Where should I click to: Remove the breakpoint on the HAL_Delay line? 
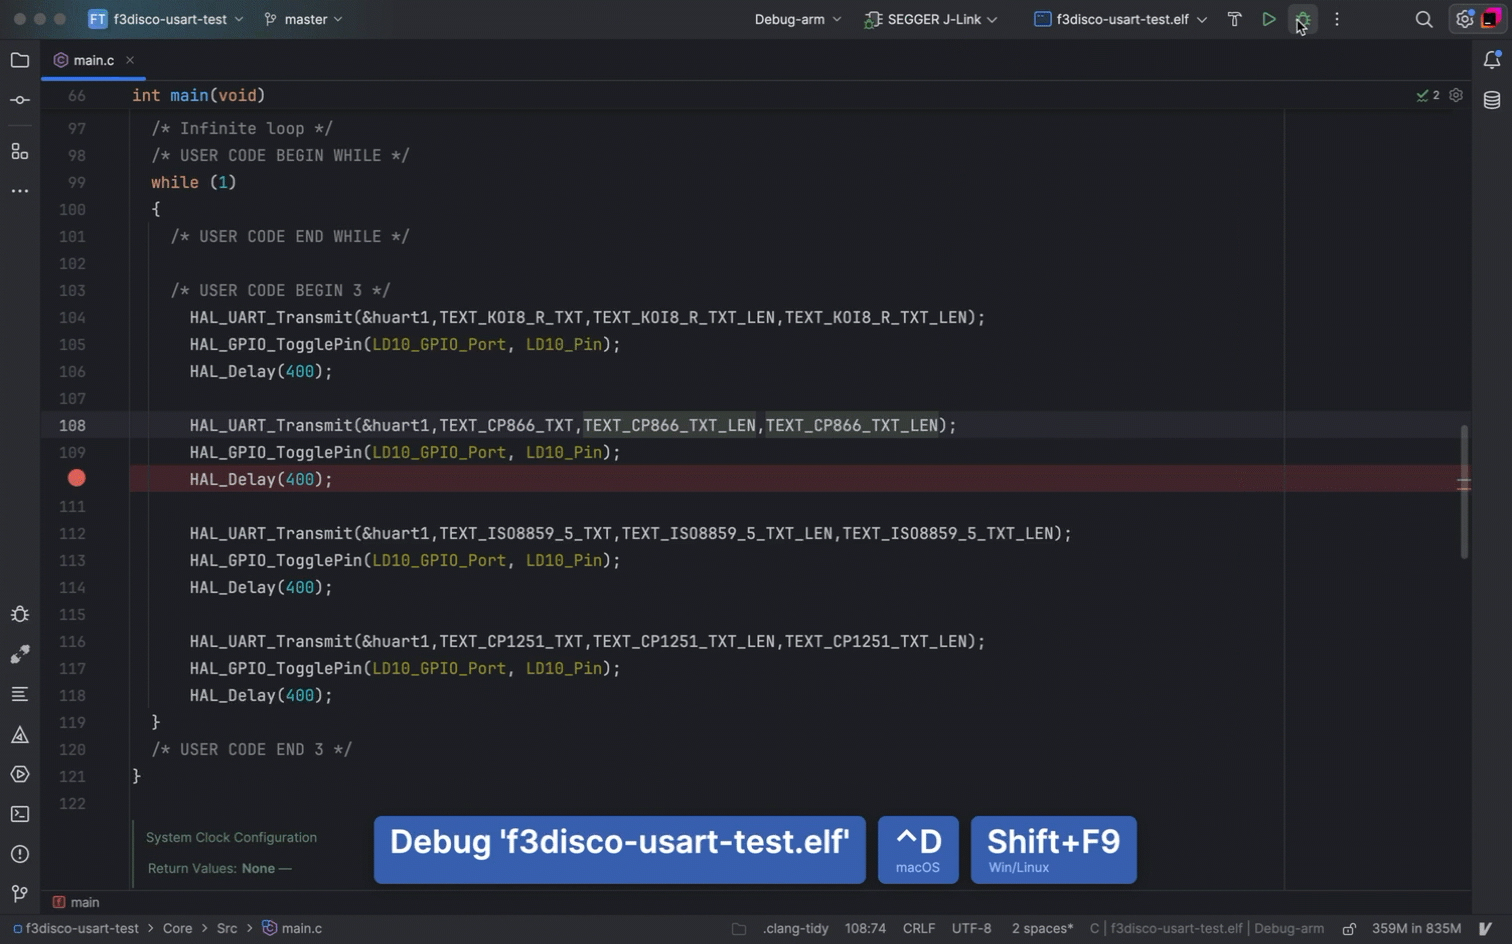[76, 479]
